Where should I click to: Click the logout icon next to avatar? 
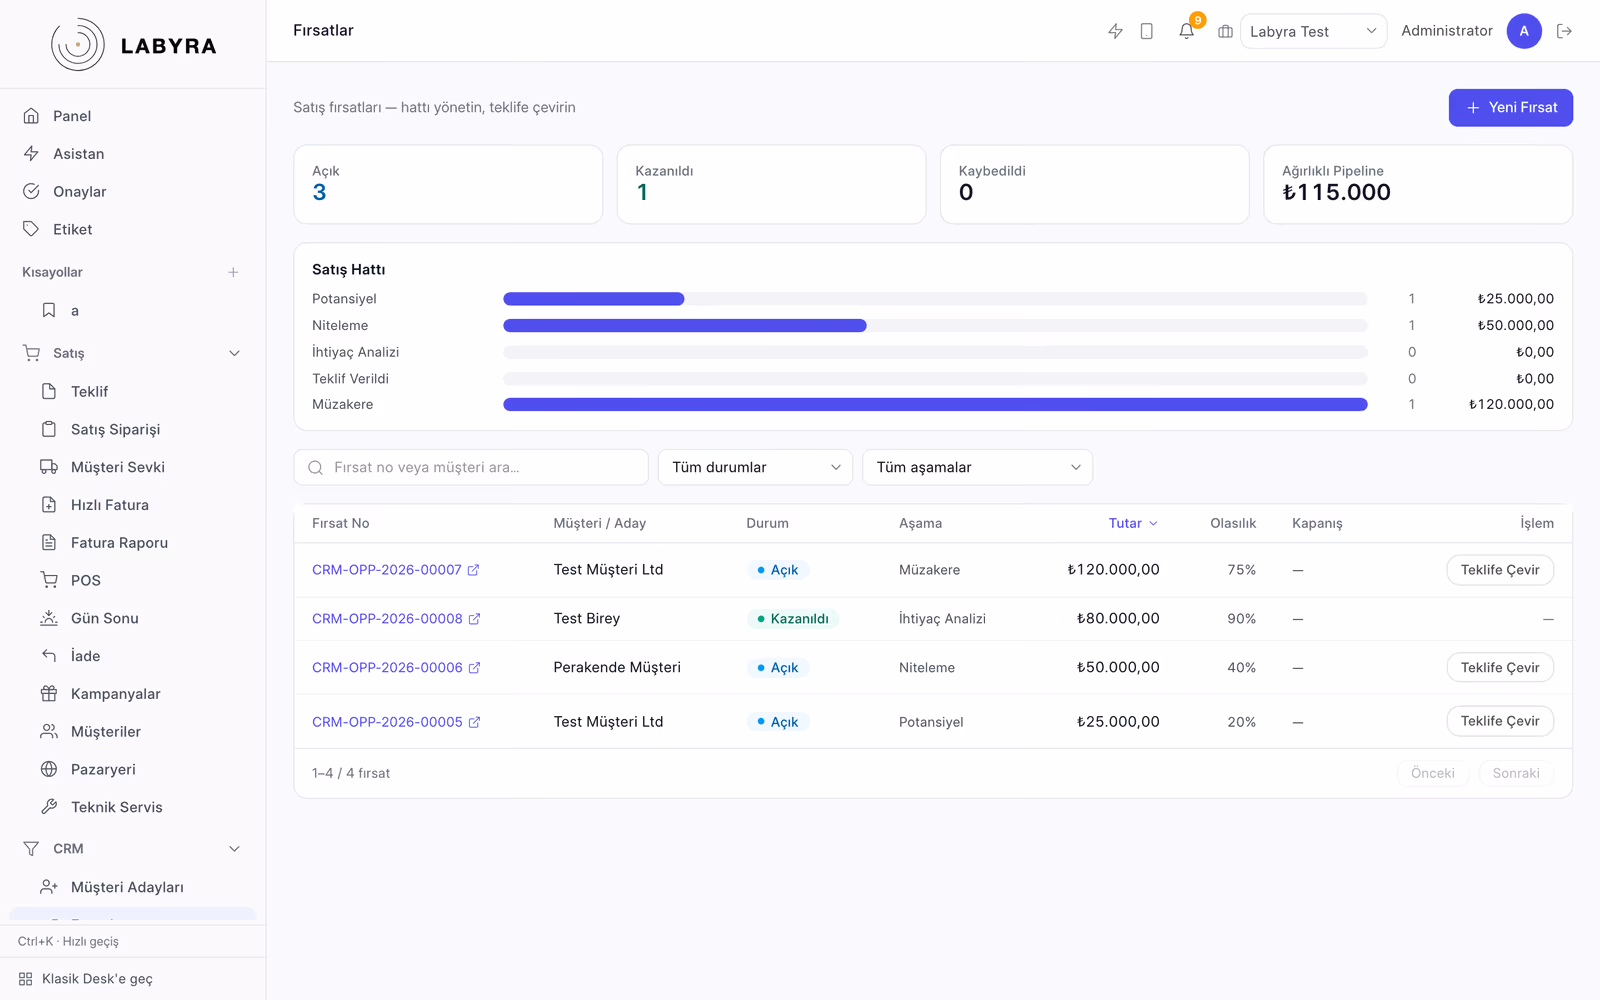(x=1565, y=31)
